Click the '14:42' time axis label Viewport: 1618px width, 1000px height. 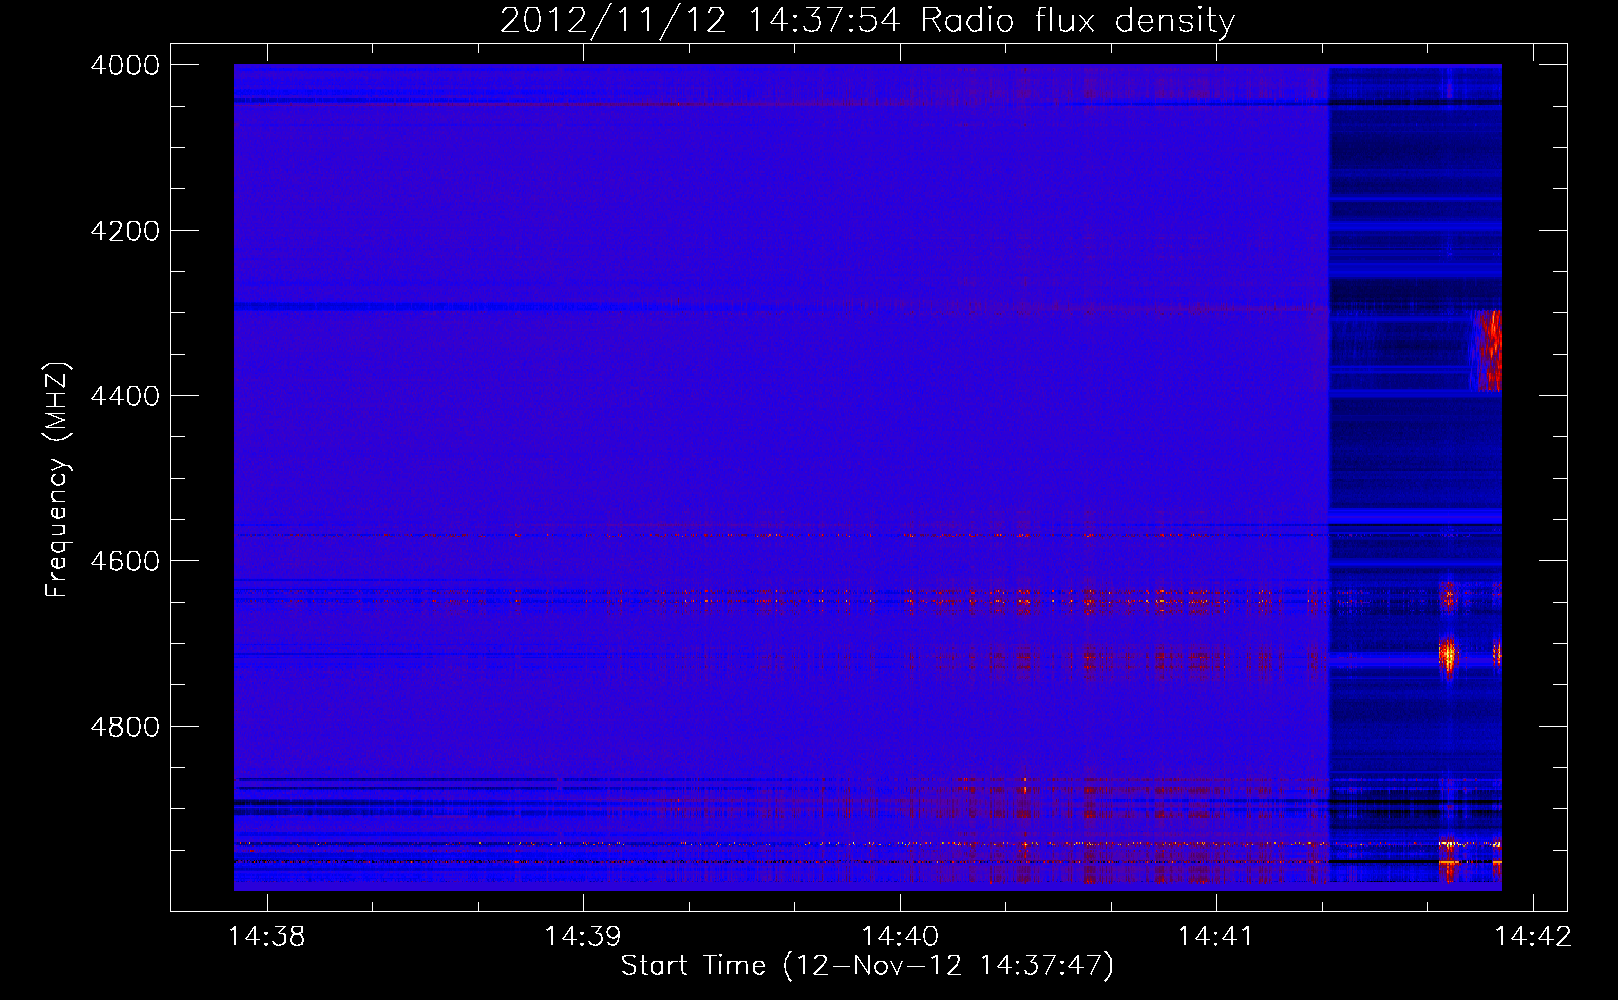coord(1532,936)
